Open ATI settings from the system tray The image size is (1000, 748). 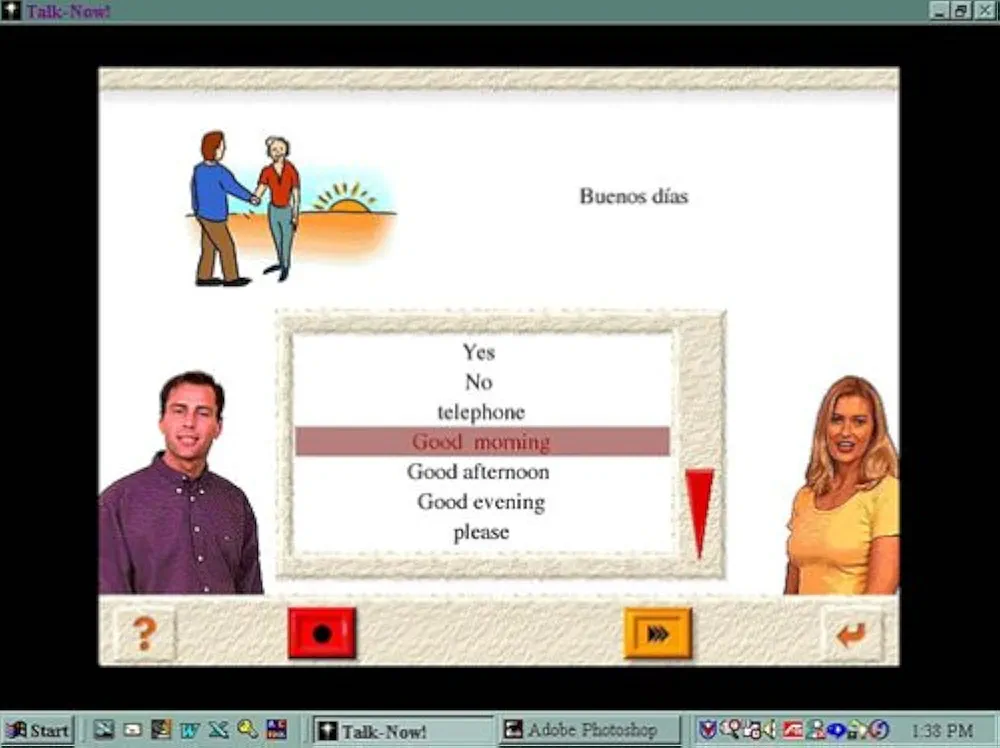[791, 729]
